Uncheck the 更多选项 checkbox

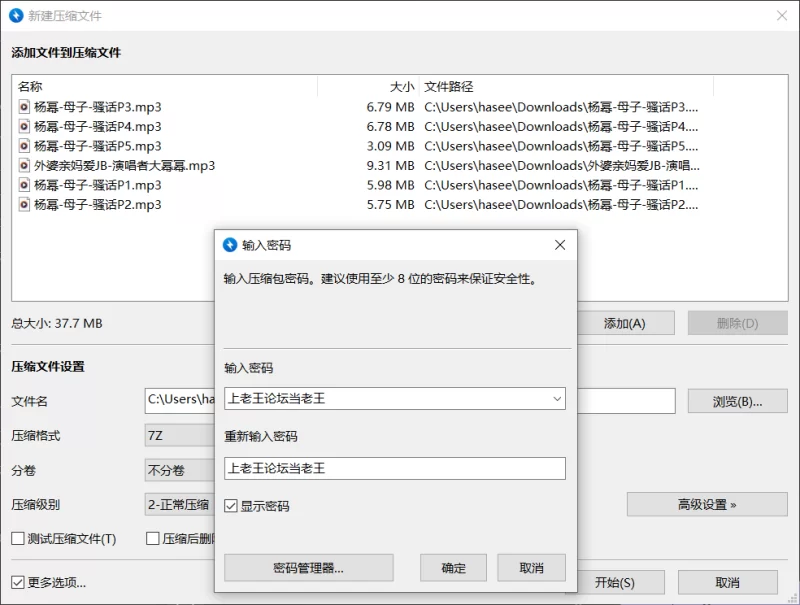point(18,582)
